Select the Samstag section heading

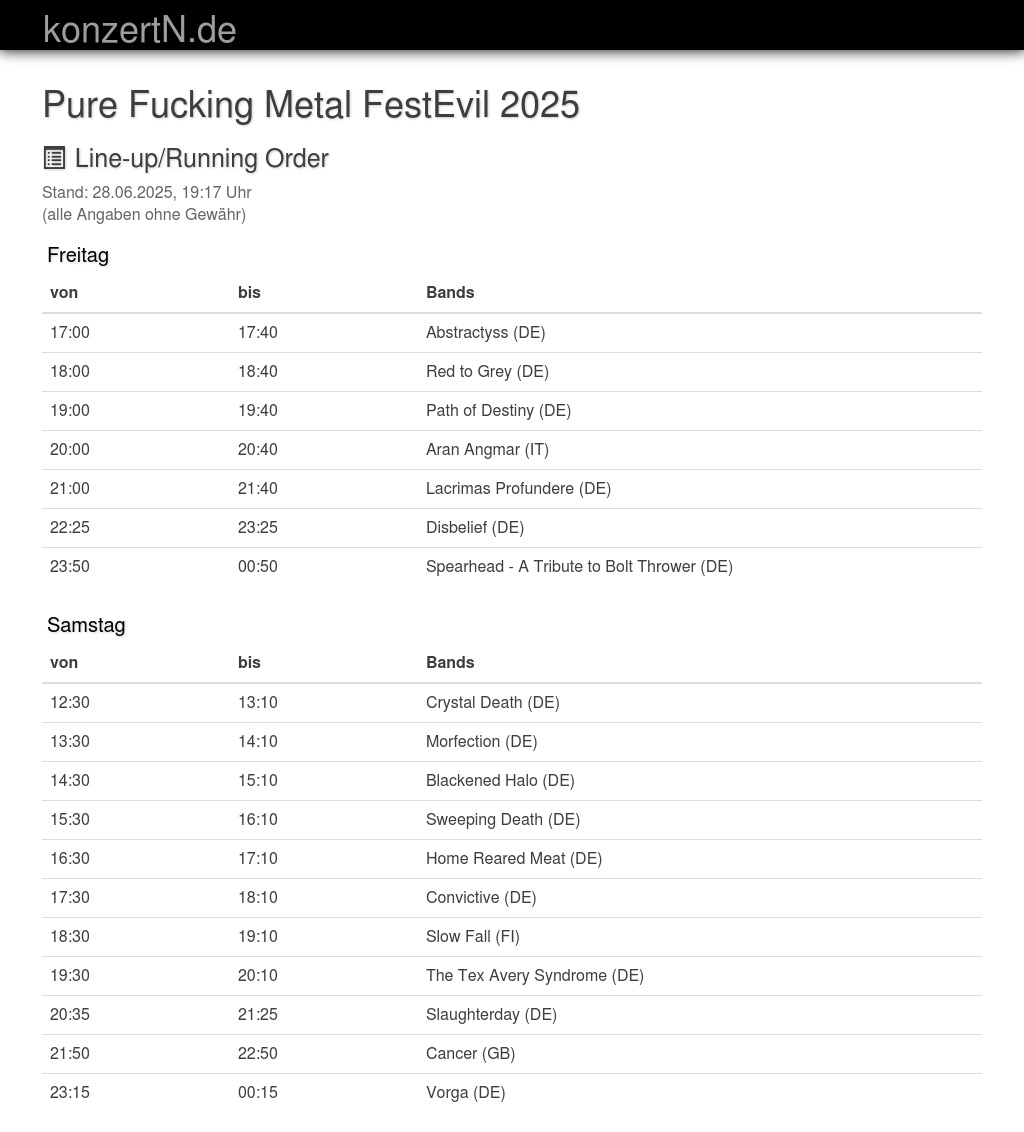86,625
